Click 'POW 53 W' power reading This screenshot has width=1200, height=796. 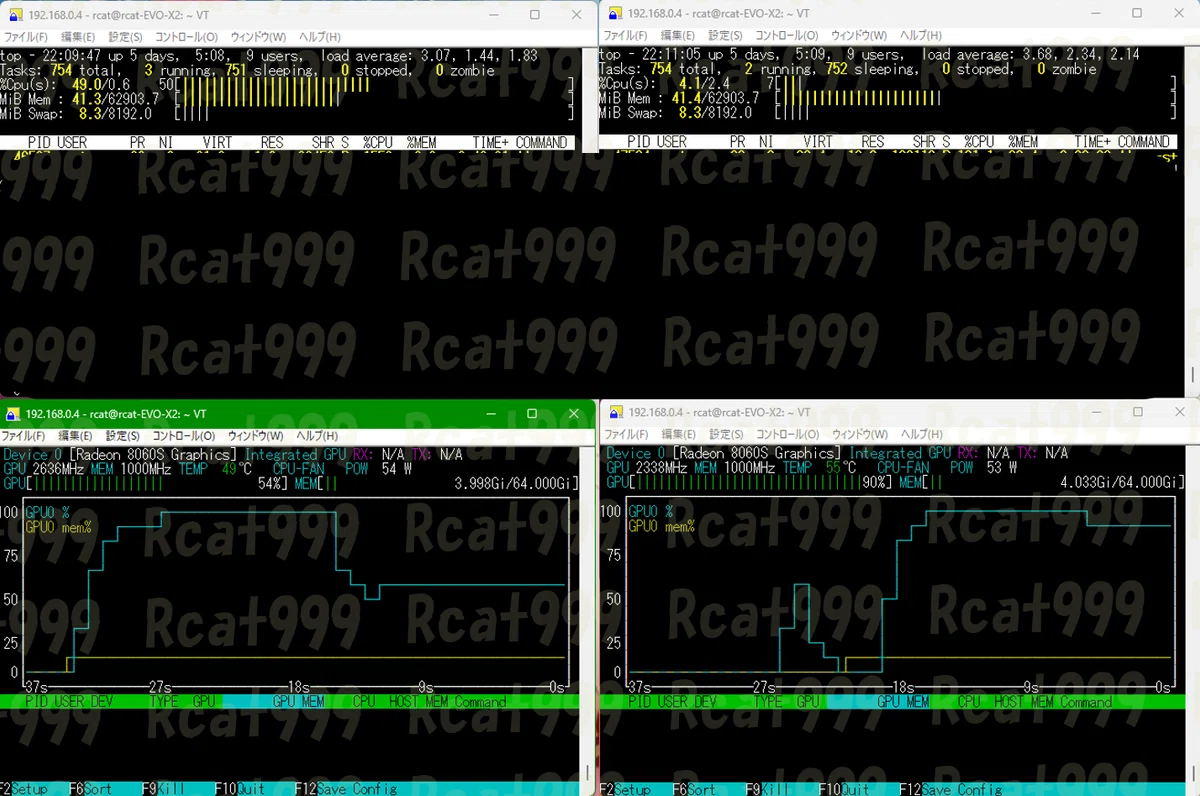(984, 467)
